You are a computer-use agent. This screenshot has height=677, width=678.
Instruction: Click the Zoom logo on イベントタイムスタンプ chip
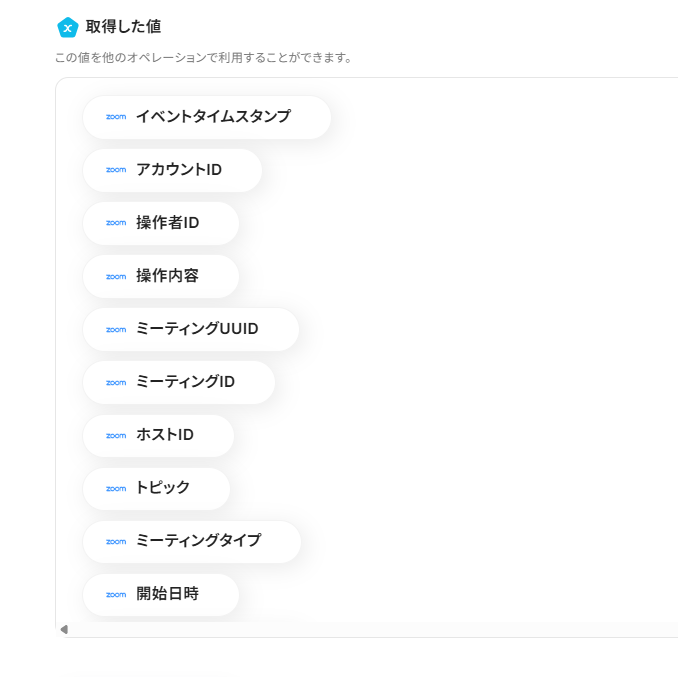coord(116,117)
